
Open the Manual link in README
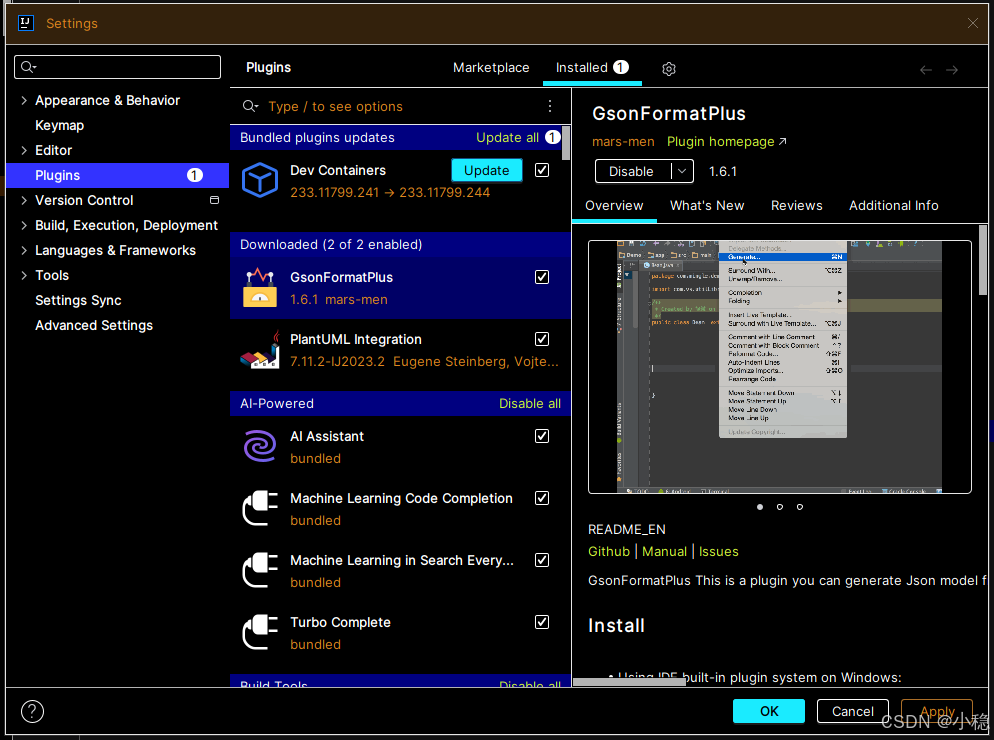tap(664, 552)
